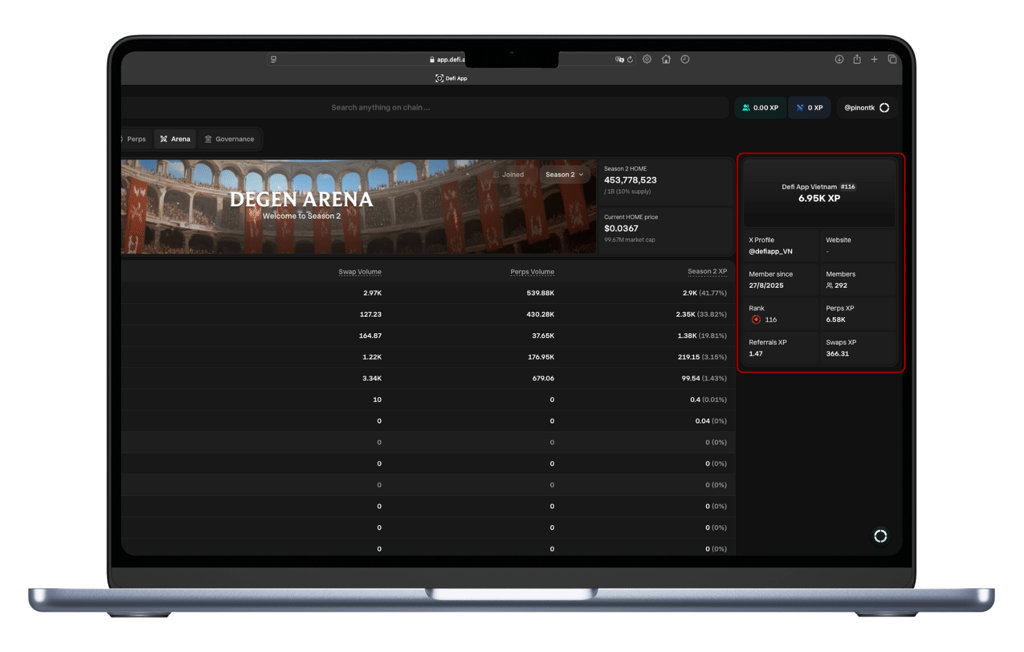The image size is (1024, 652).
Task: Click the gear icon beside the address bar
Action: pos(647,59)
